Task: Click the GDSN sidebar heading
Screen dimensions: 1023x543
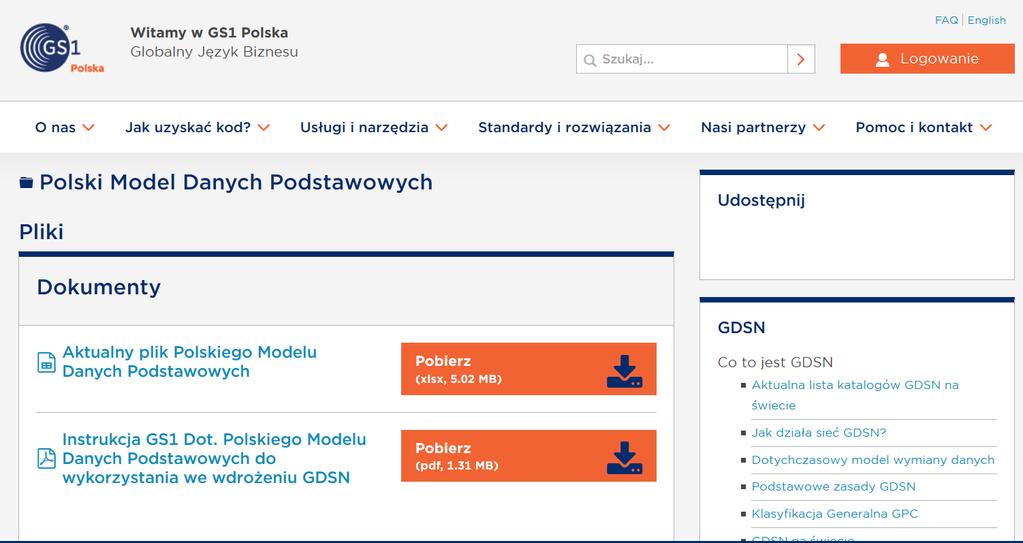Action: pyautogui.click(x=742, y=328)
